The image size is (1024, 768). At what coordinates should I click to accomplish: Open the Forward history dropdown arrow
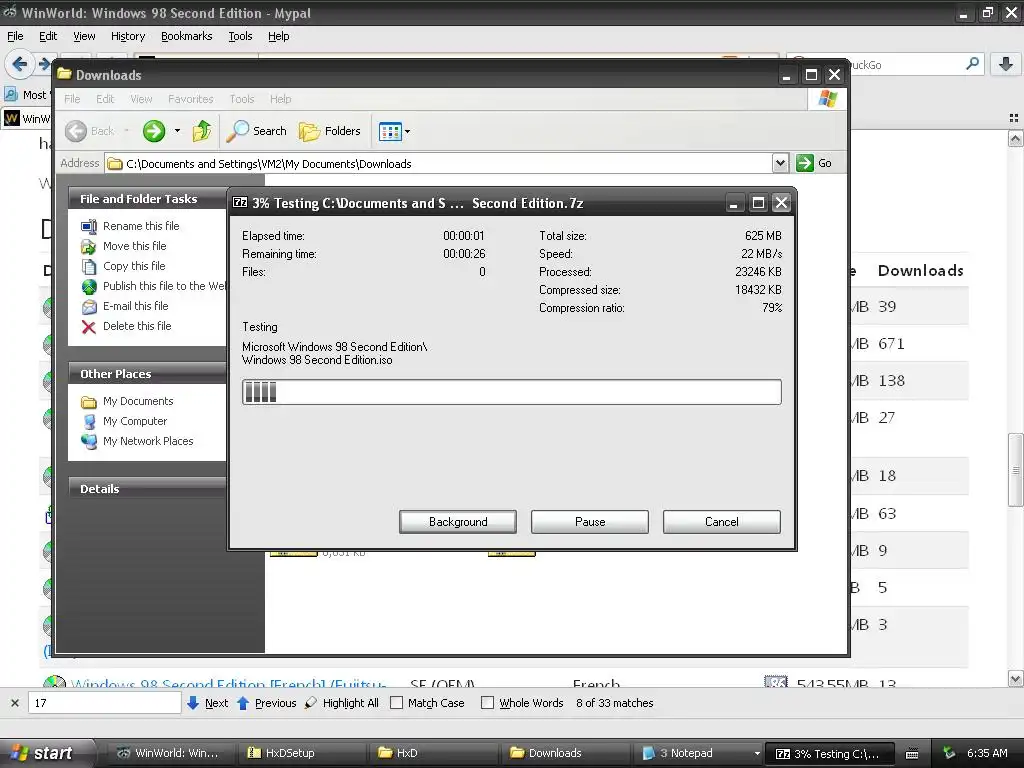click(177, 131)
